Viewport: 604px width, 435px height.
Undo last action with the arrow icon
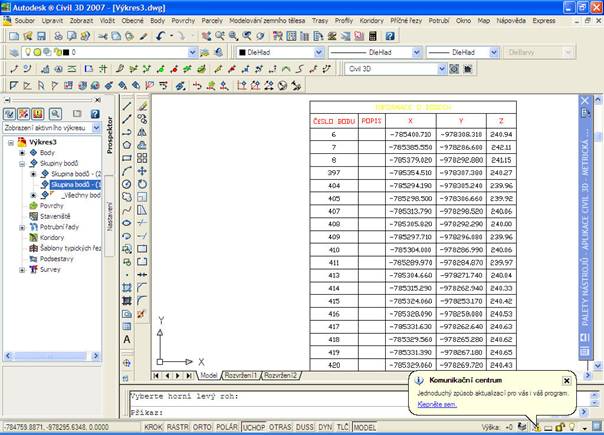point(161,36)
